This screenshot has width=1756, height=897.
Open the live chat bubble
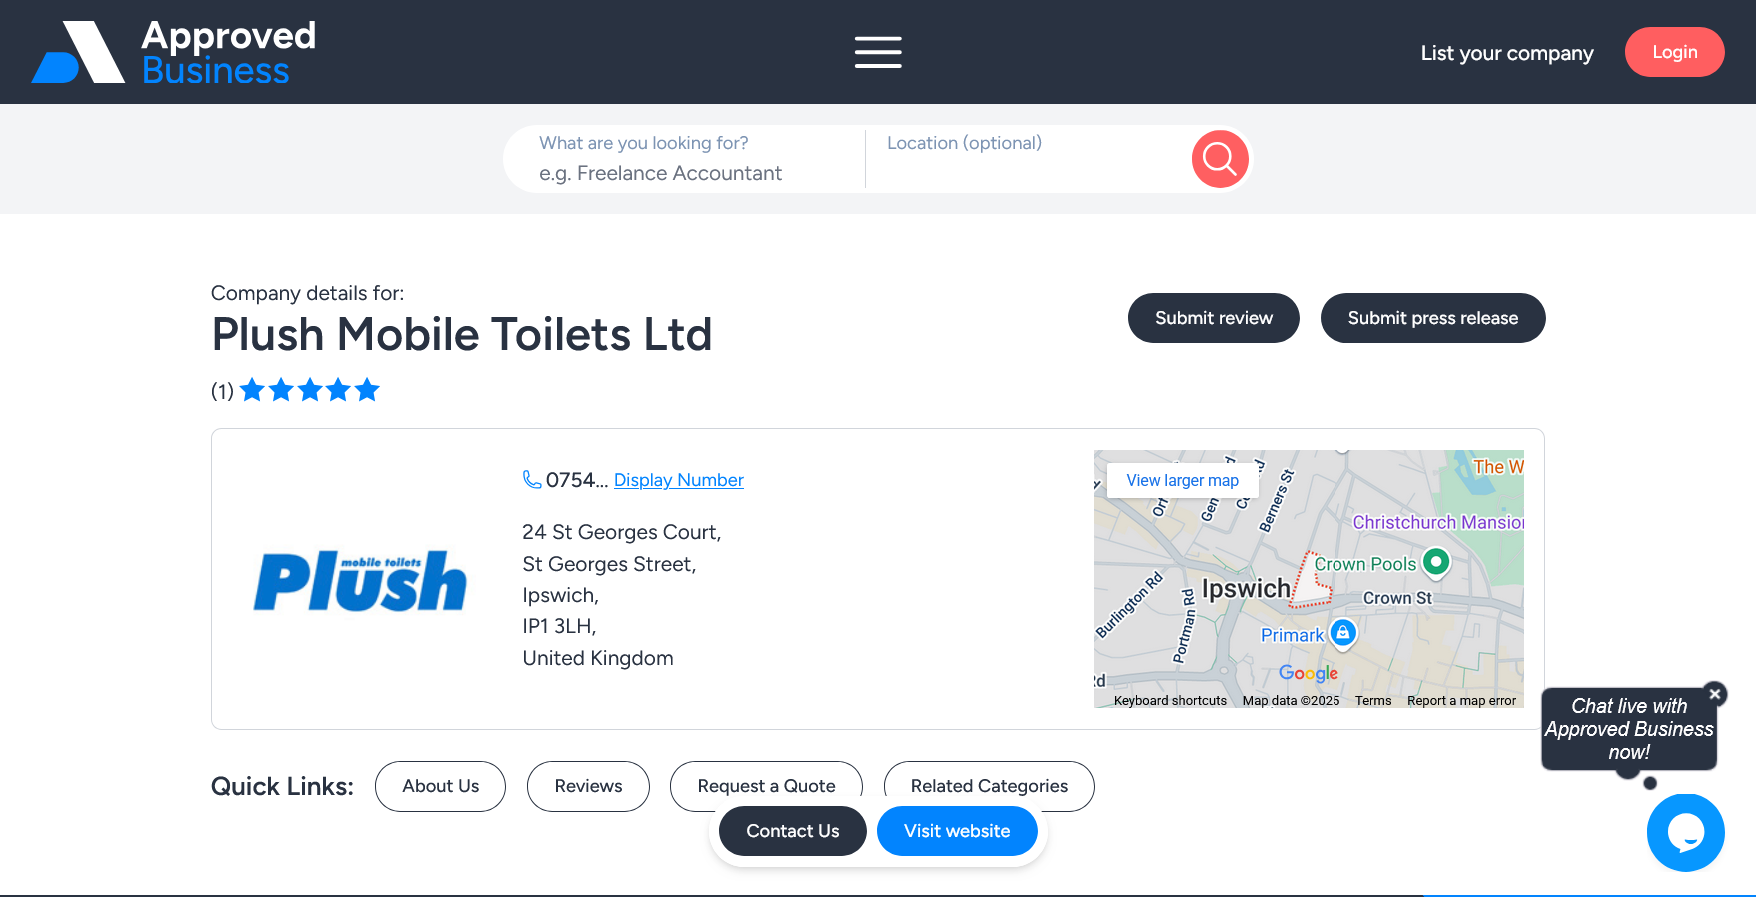coord(1685,832)
